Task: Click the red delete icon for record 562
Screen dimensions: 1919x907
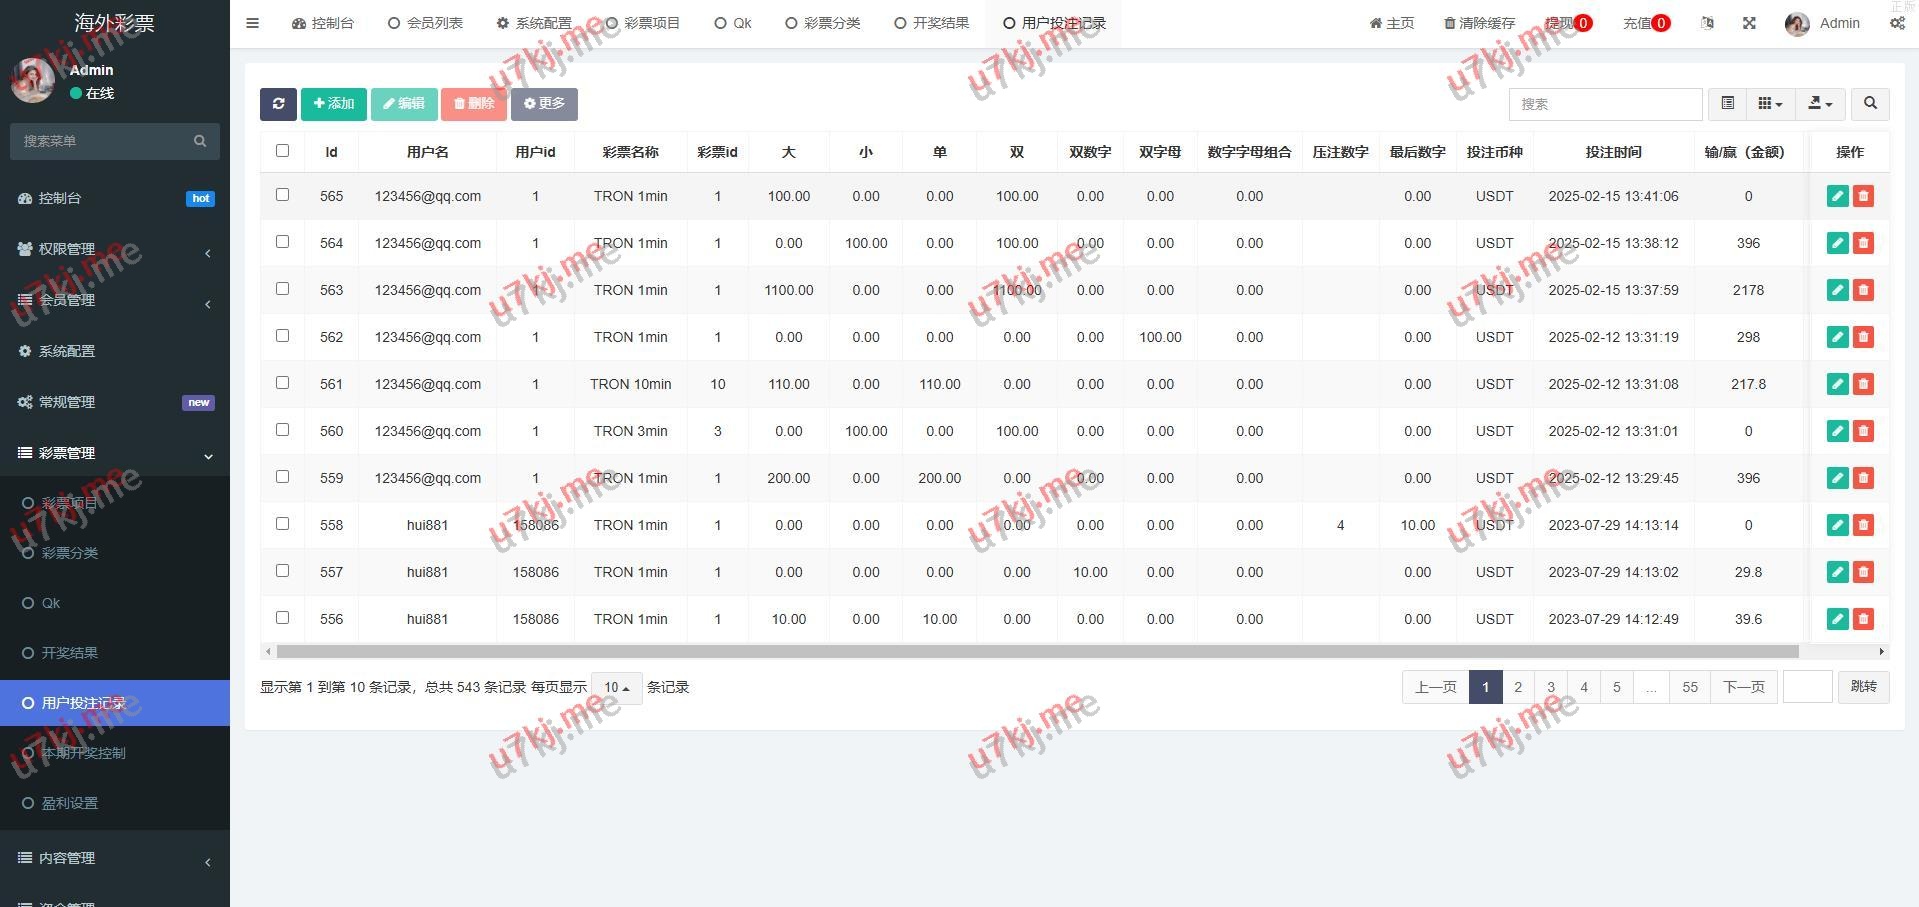Action: tap(1863, 338)
